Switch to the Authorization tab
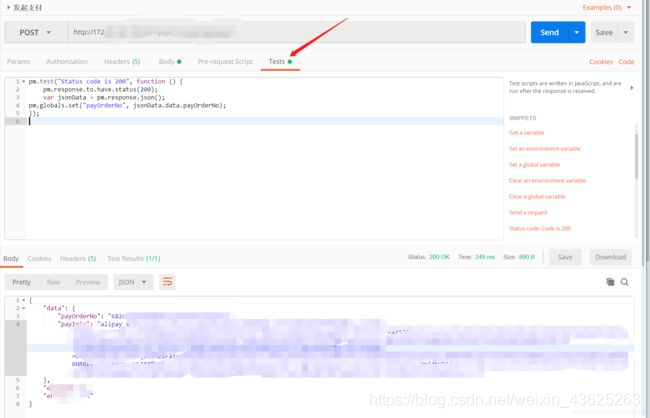This screenshot has height=418, width=650. point(67,61)
